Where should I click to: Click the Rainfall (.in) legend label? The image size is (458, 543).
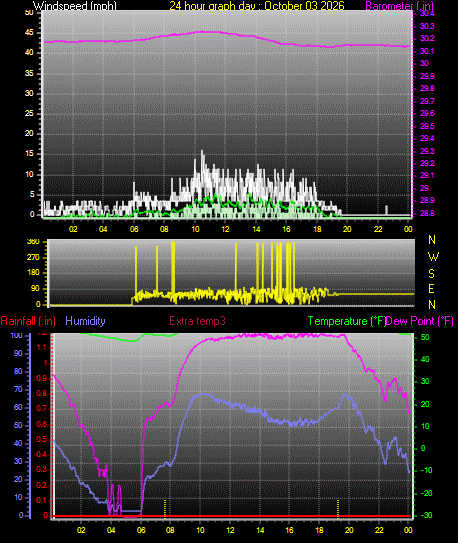coord(28,321)
